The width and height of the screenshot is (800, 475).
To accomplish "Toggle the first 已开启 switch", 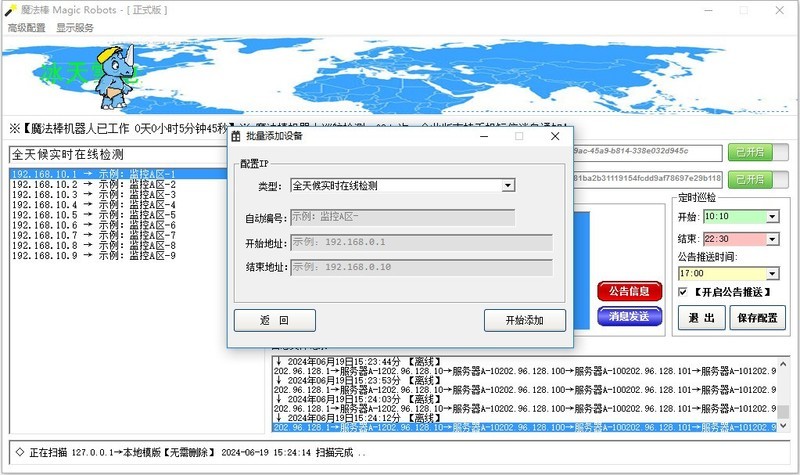I will (x=758, y=153).
